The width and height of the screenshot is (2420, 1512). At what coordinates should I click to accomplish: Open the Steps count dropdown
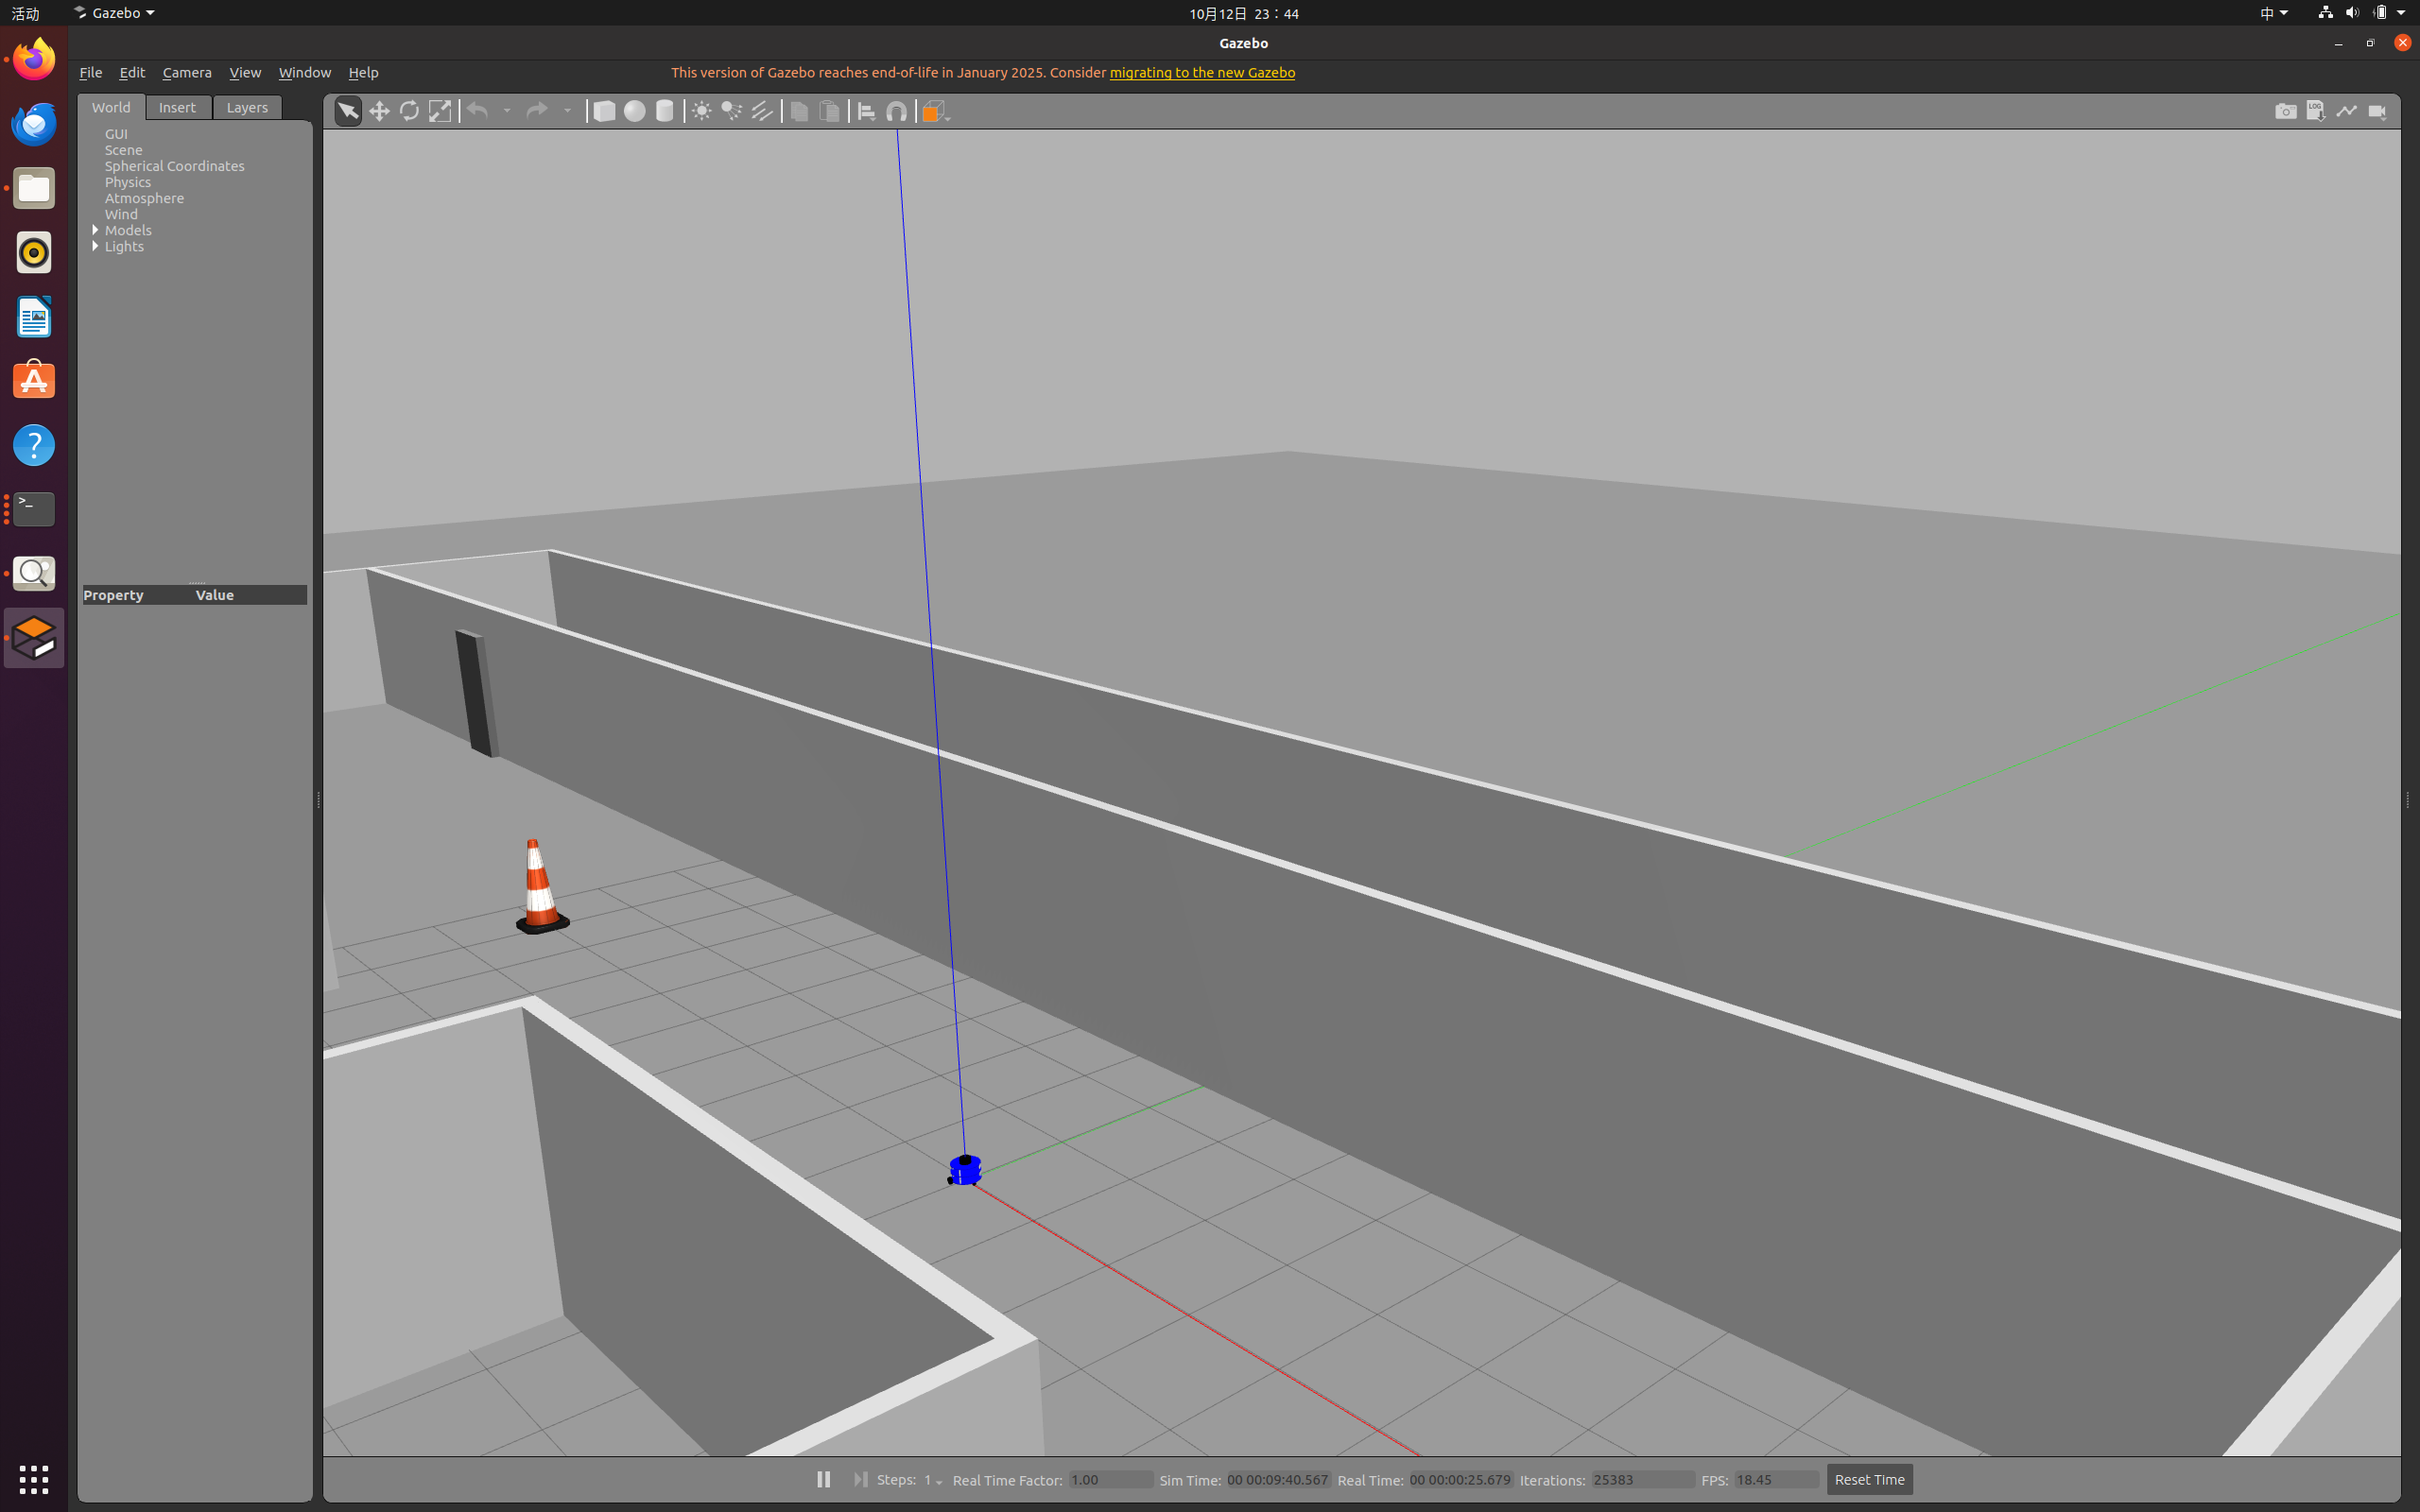933,1480
